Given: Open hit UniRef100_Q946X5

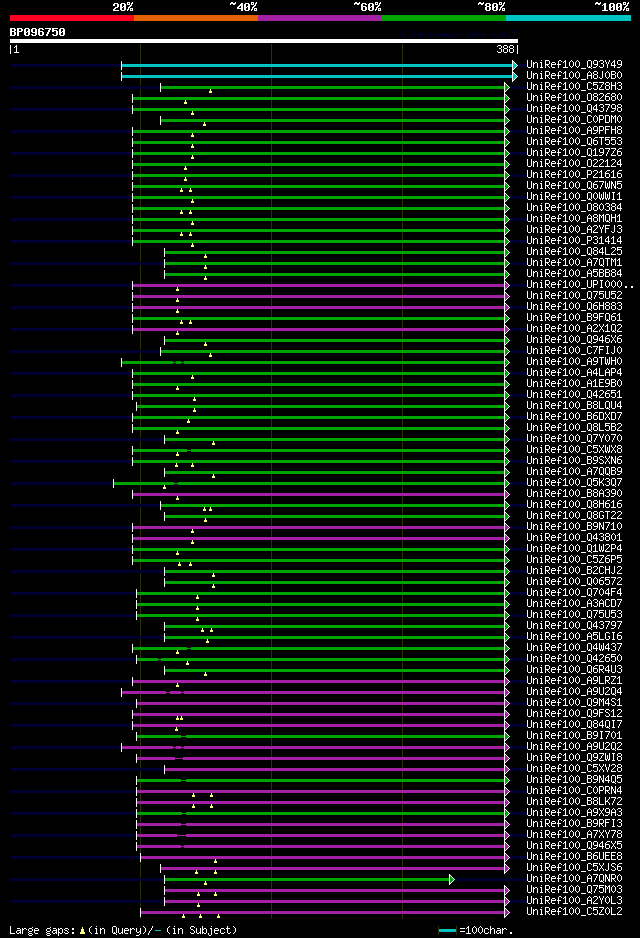Looking at the screenshot, I should [x=574, y=845].
